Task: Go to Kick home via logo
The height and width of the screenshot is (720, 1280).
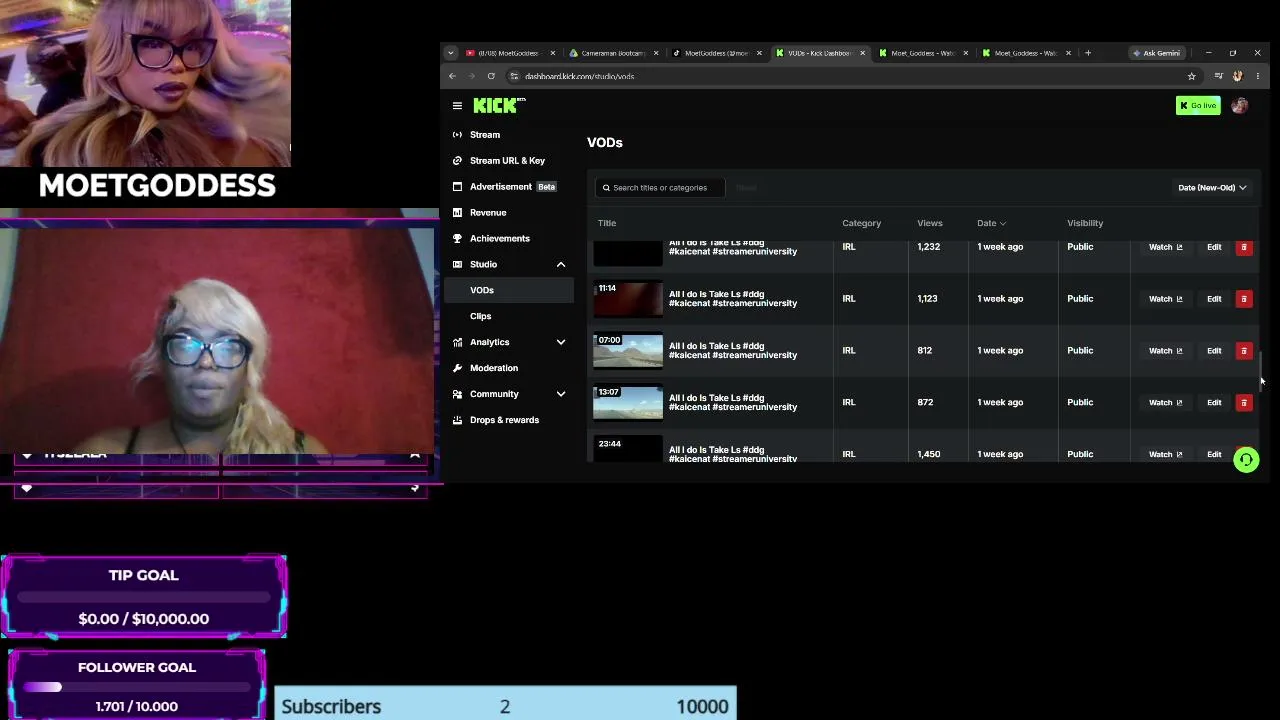Action: click(x=499, y=105)
